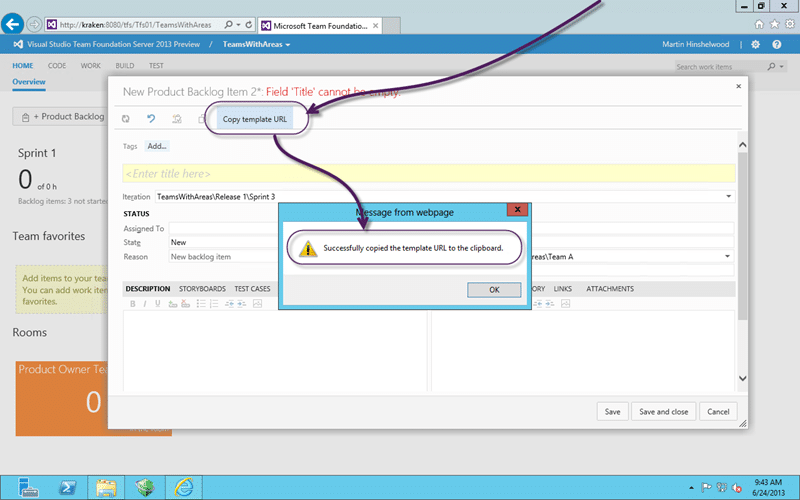Click insert image icon in description toolbar
The image size is (800, 500).
[x=257, y=304]
